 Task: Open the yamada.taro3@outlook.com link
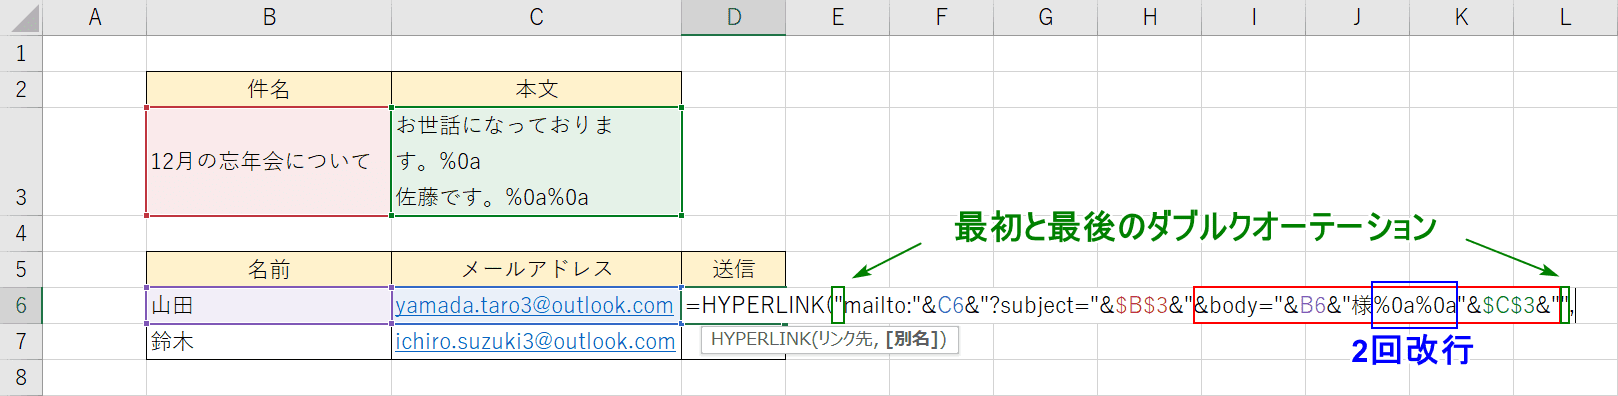click(534, 305)
